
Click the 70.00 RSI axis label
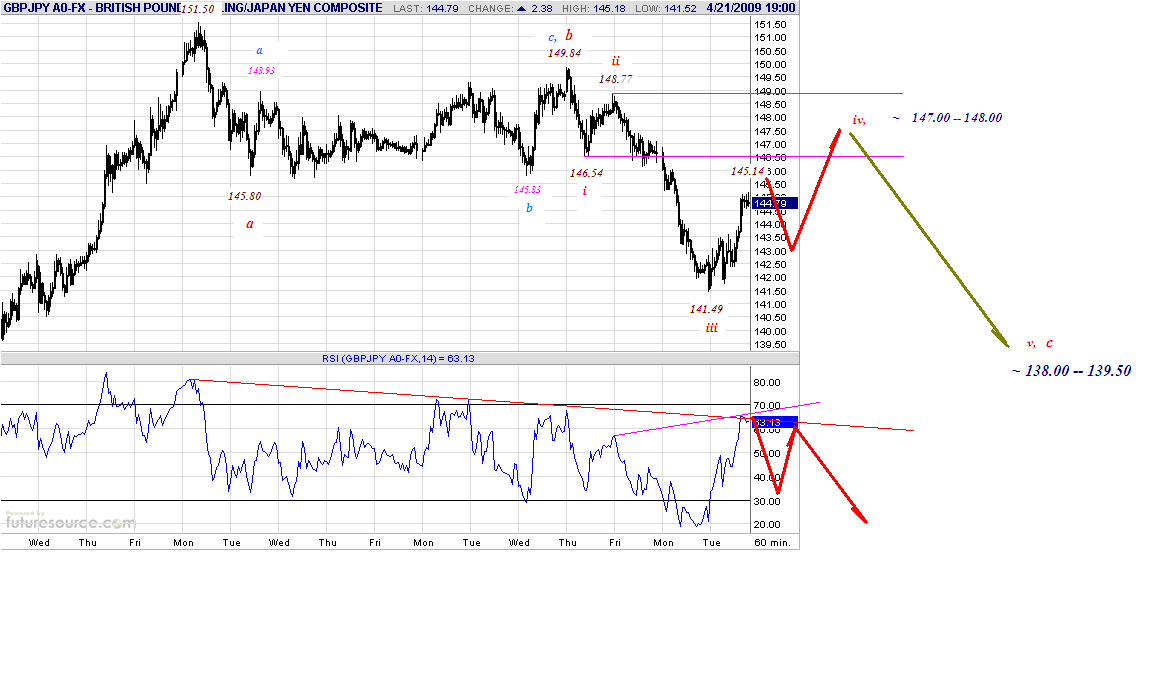click(x=767, y=406)
